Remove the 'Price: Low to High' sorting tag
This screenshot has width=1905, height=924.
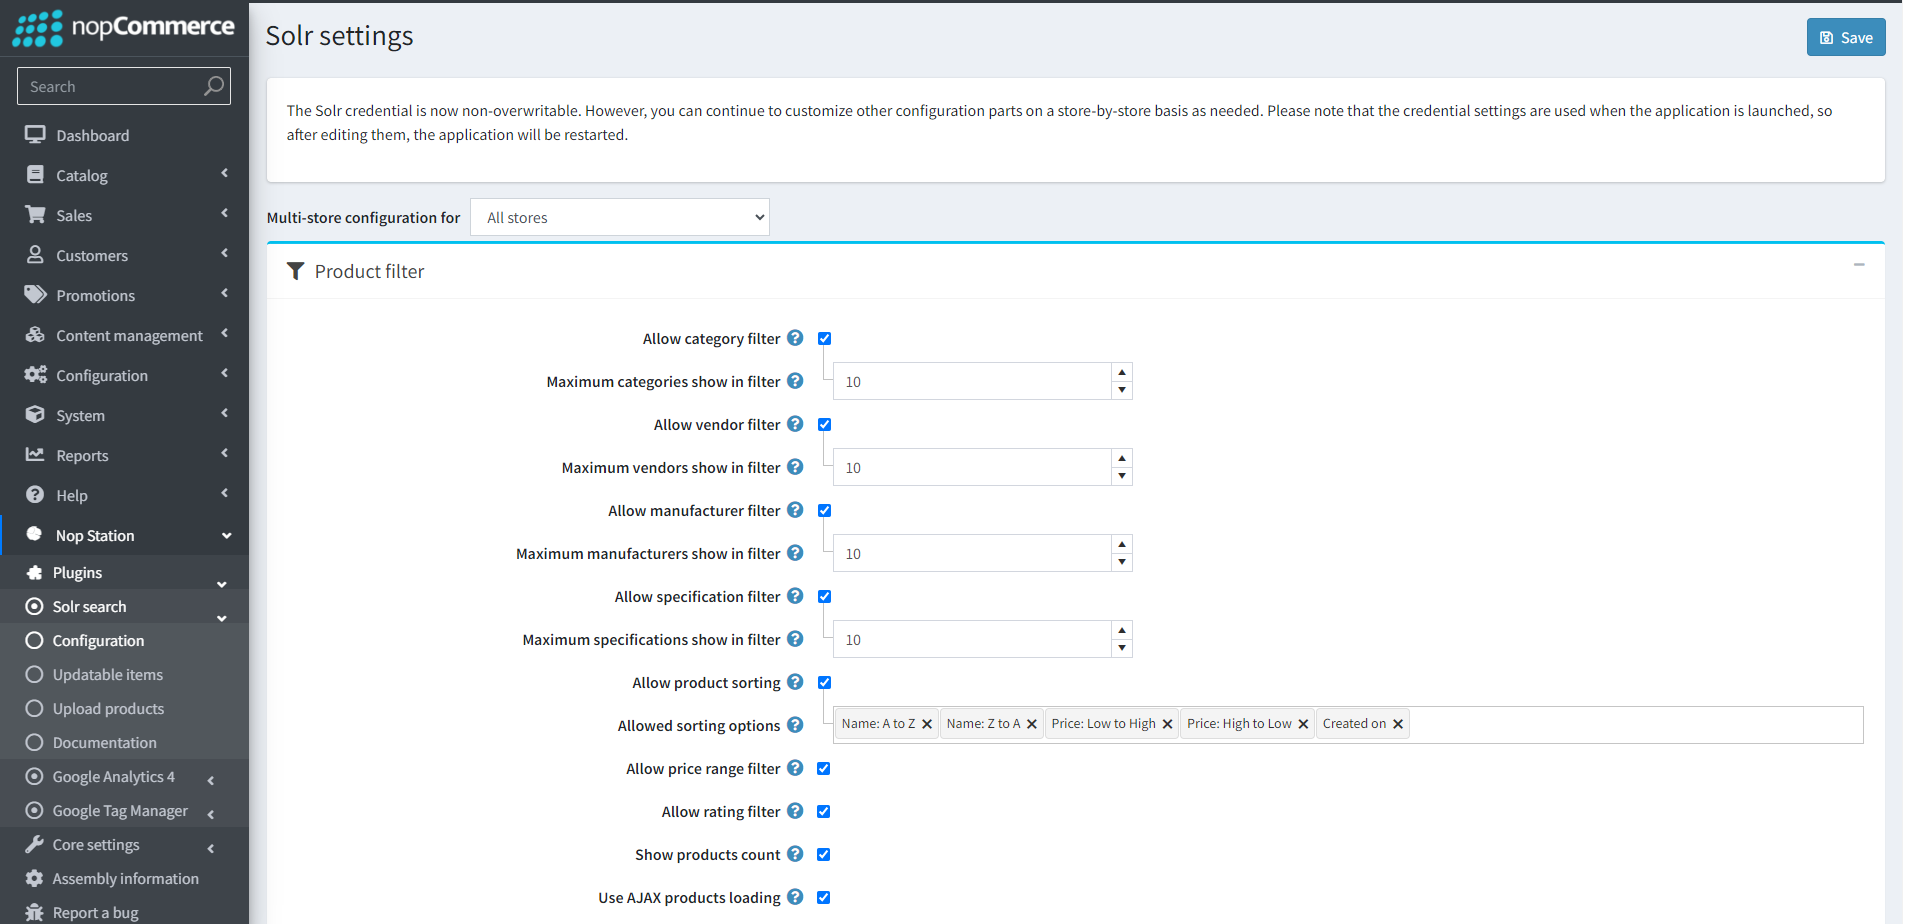click(1167, 724)
